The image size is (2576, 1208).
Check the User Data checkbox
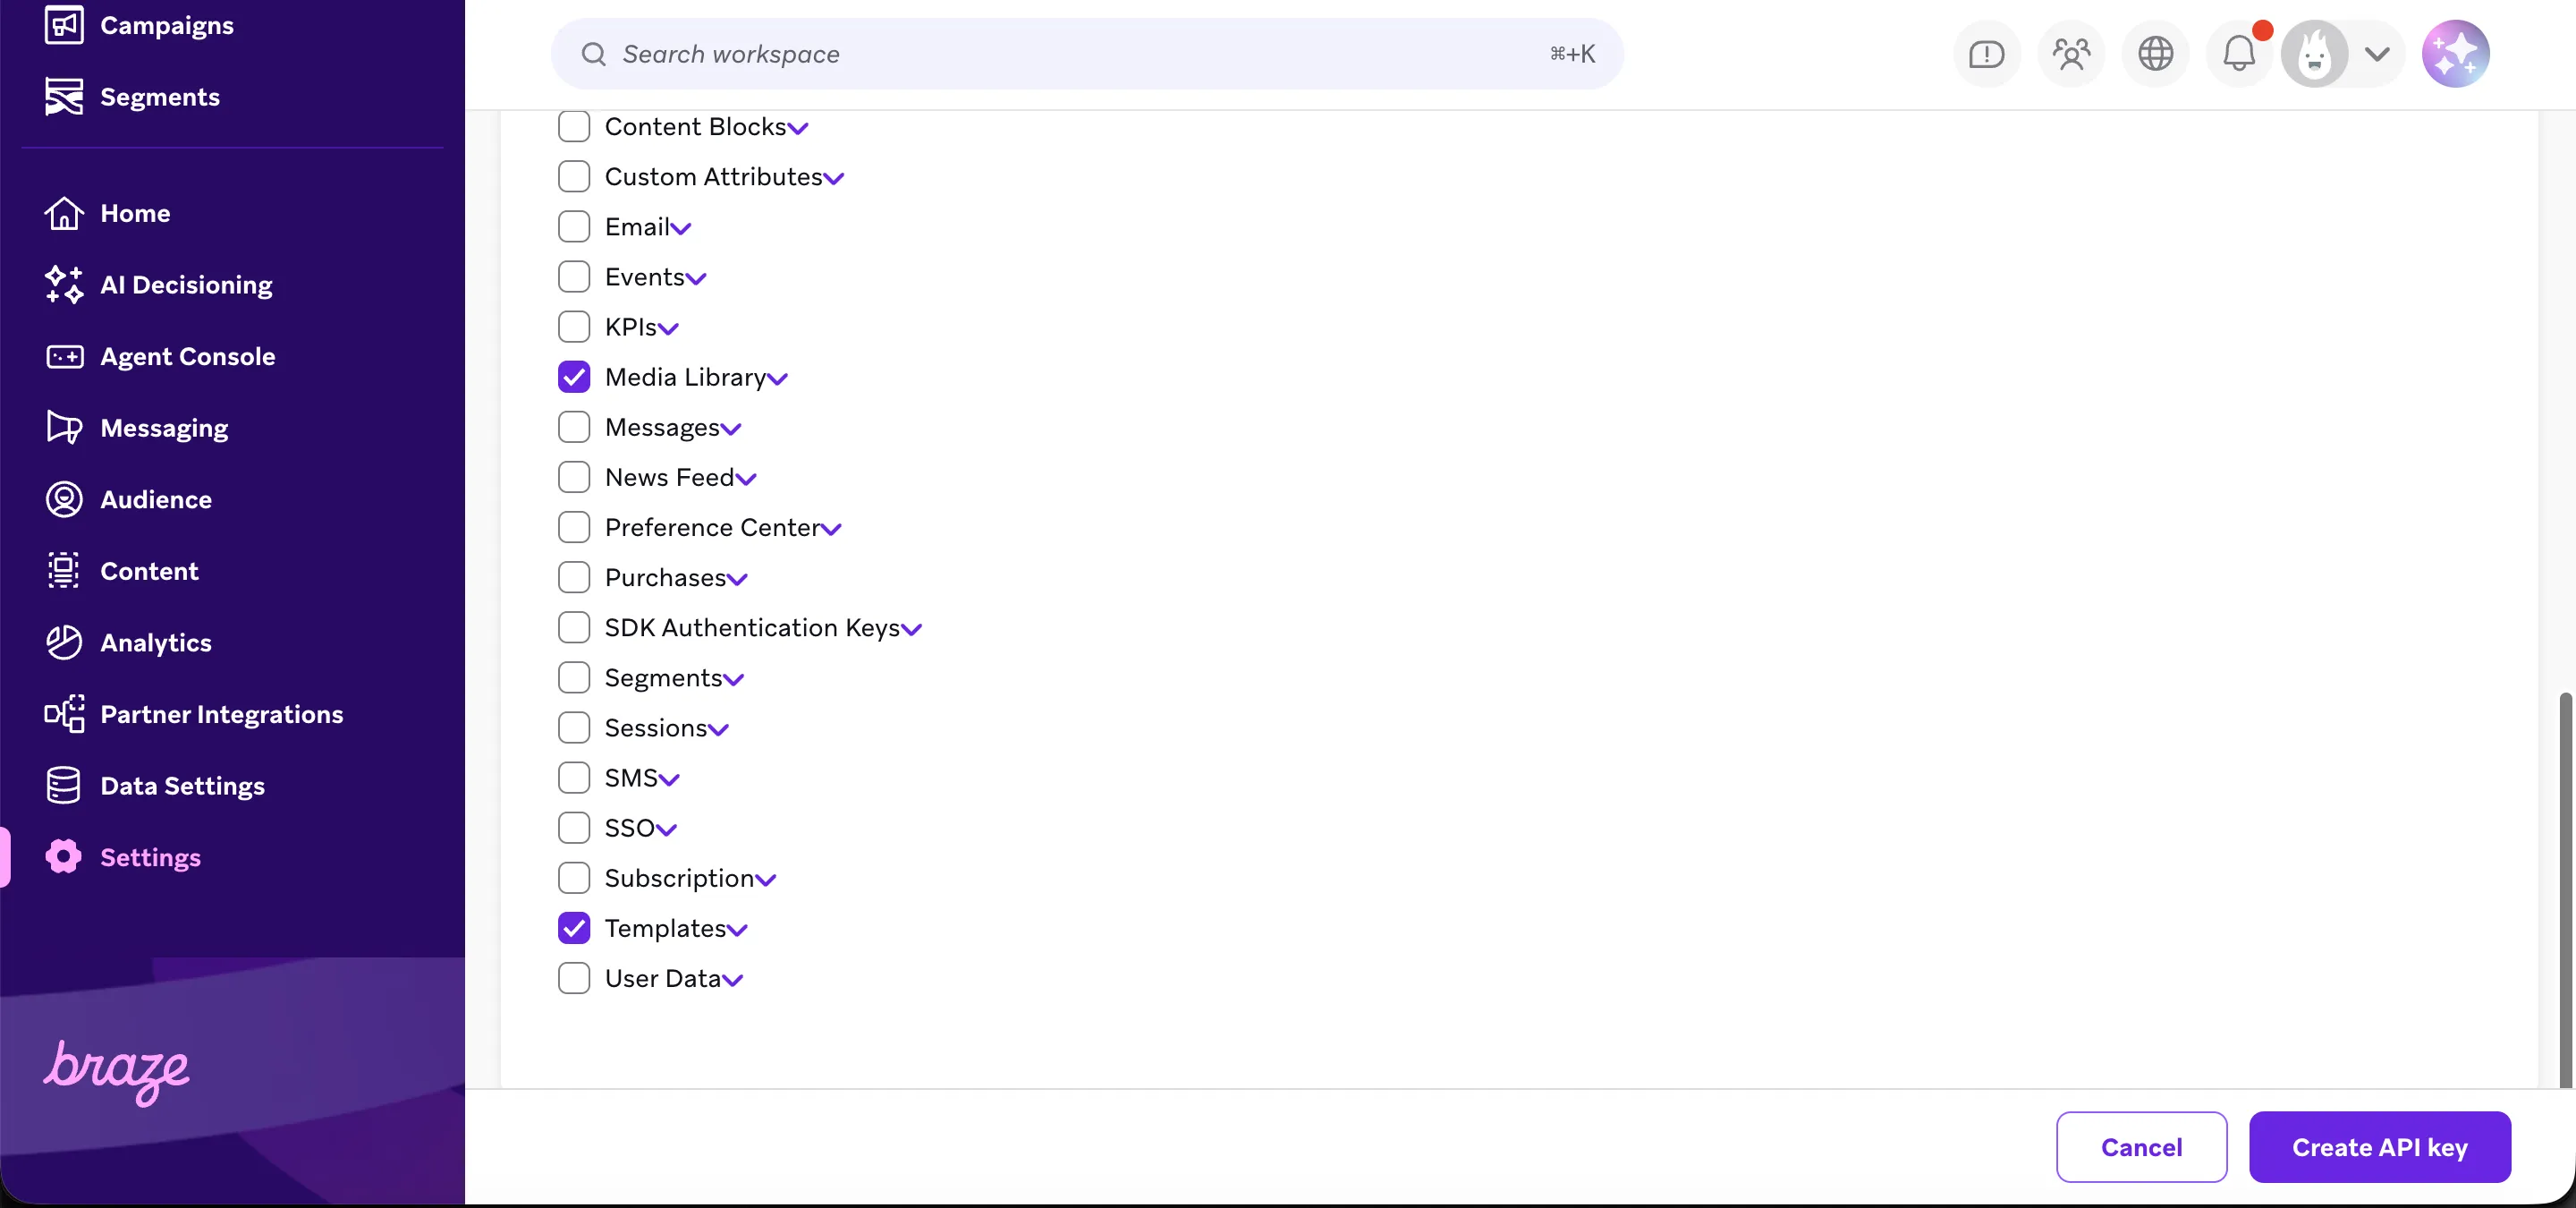tap(574, 979)
